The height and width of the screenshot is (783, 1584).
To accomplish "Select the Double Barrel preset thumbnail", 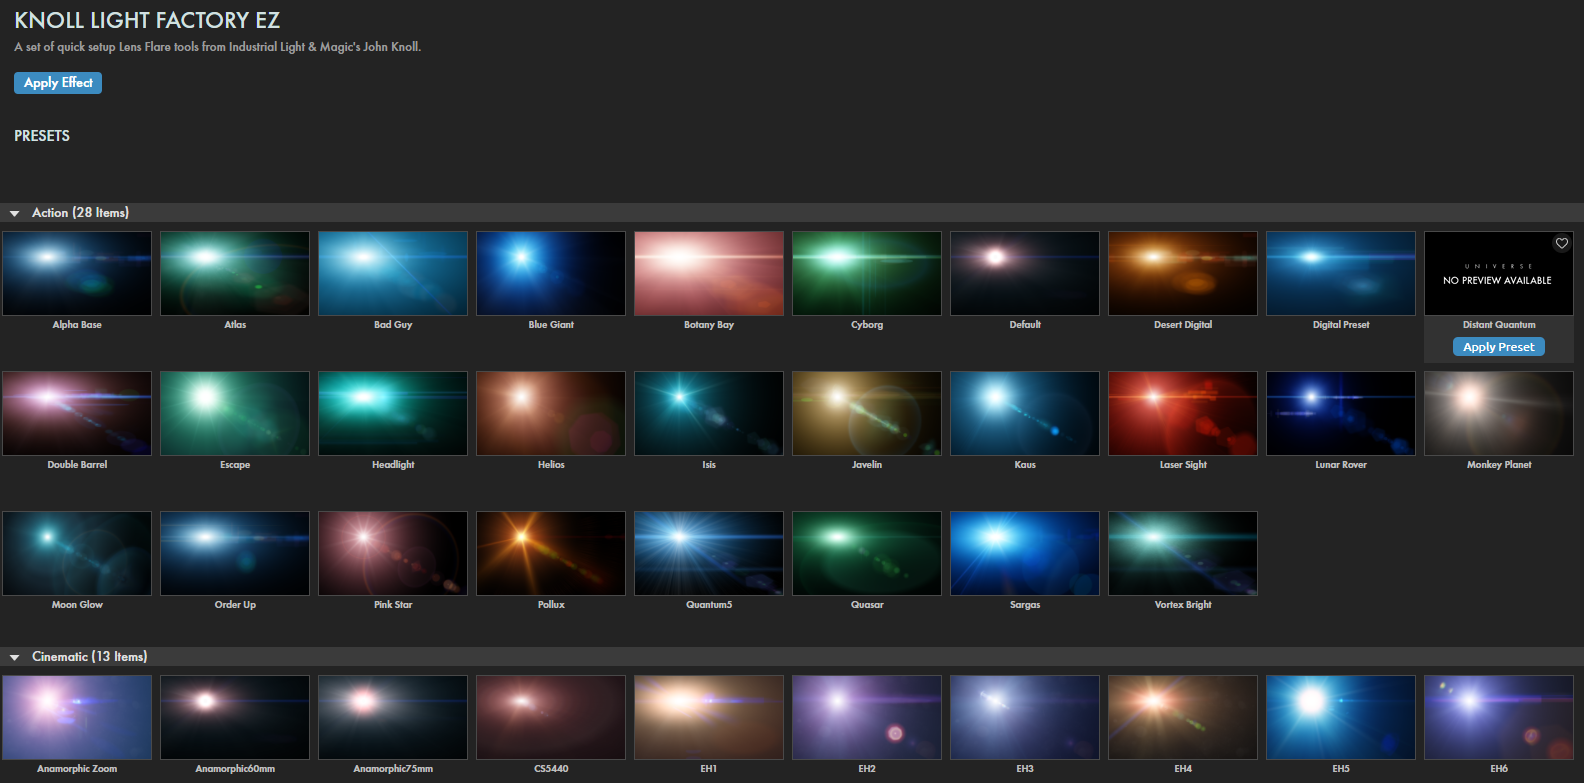I will 77,413.
